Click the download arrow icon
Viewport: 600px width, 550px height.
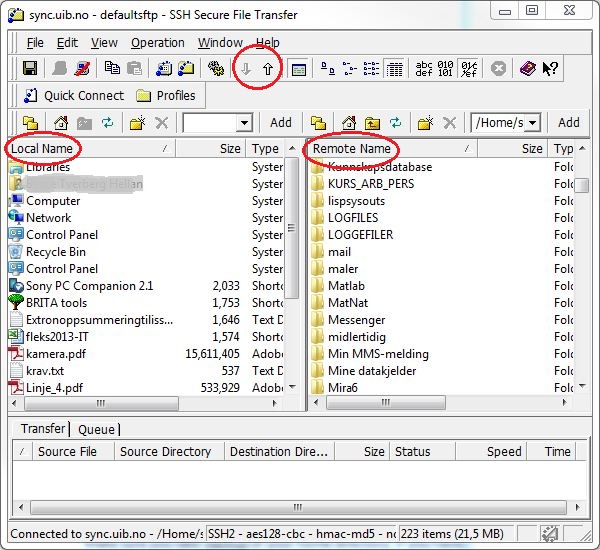point(245,69)
